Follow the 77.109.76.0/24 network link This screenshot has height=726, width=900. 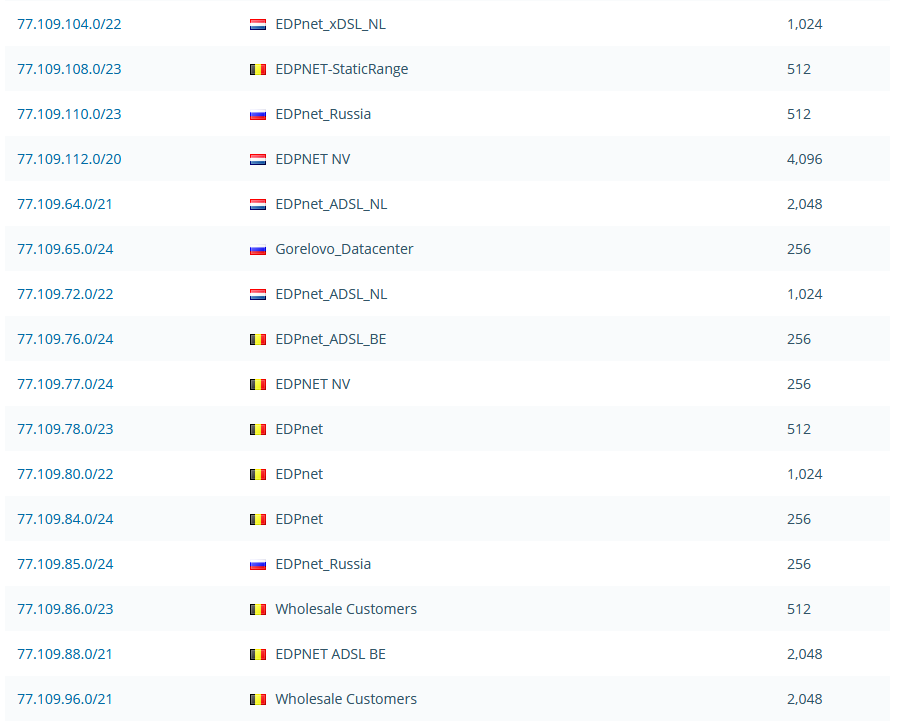65,339
